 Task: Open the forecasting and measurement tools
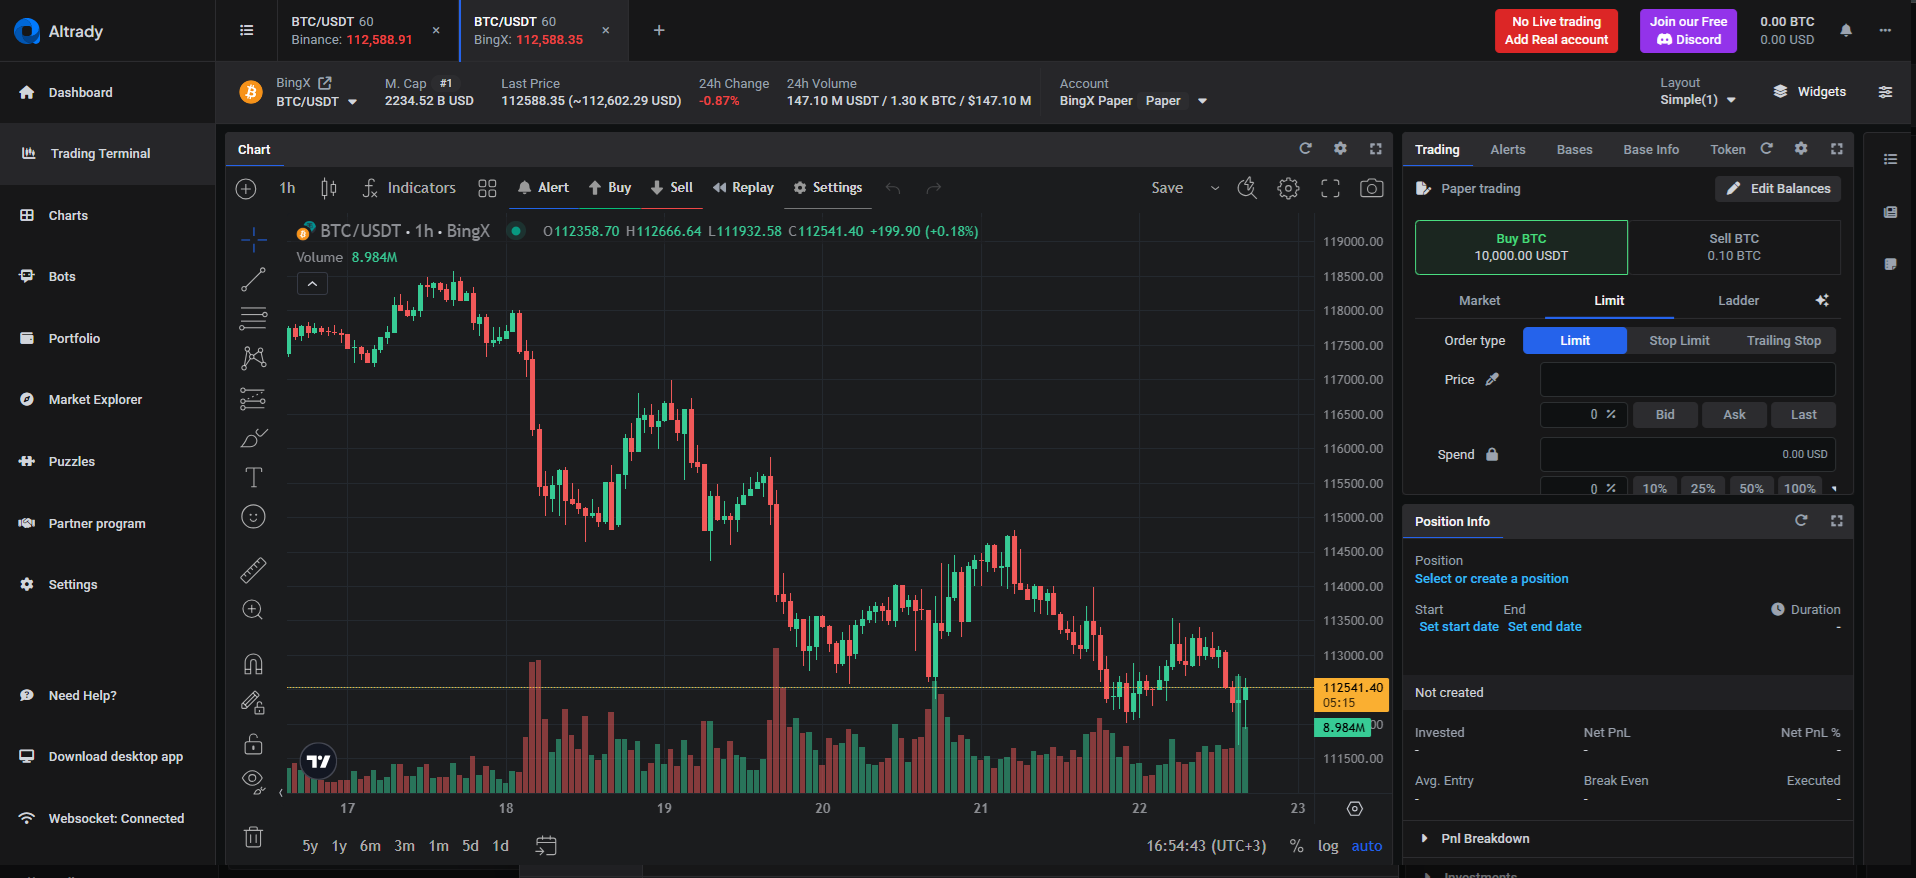(x=253, y=398)
